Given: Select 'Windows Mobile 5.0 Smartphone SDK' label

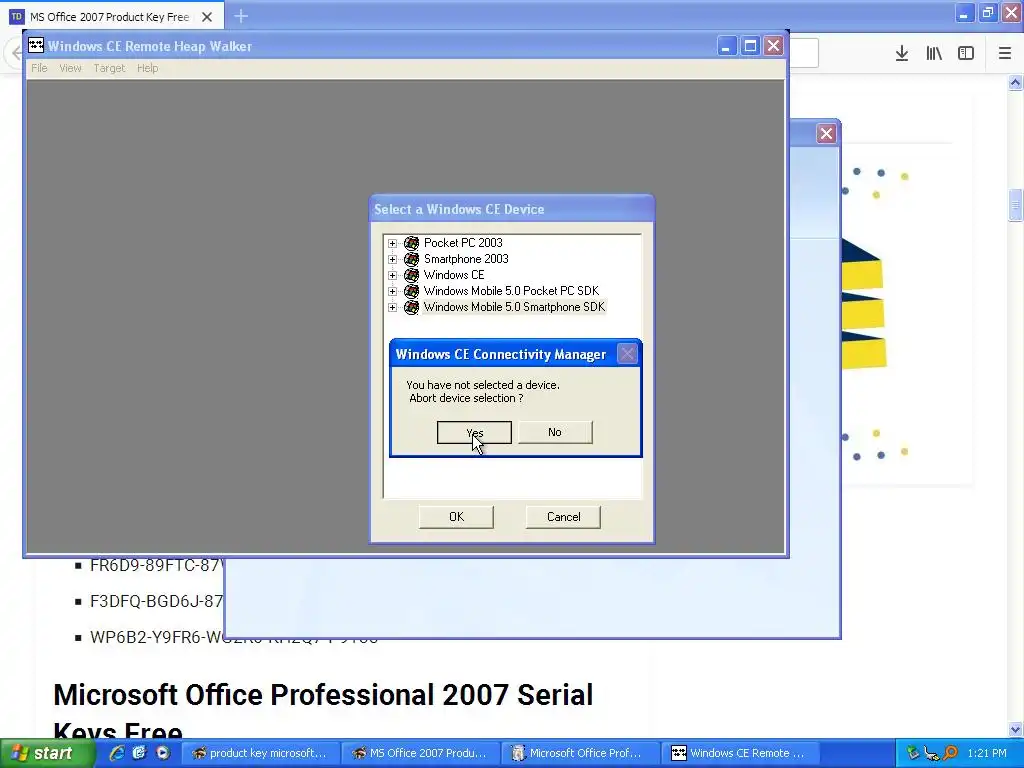Looking at the screenshot, I should (x=515, y=307).
